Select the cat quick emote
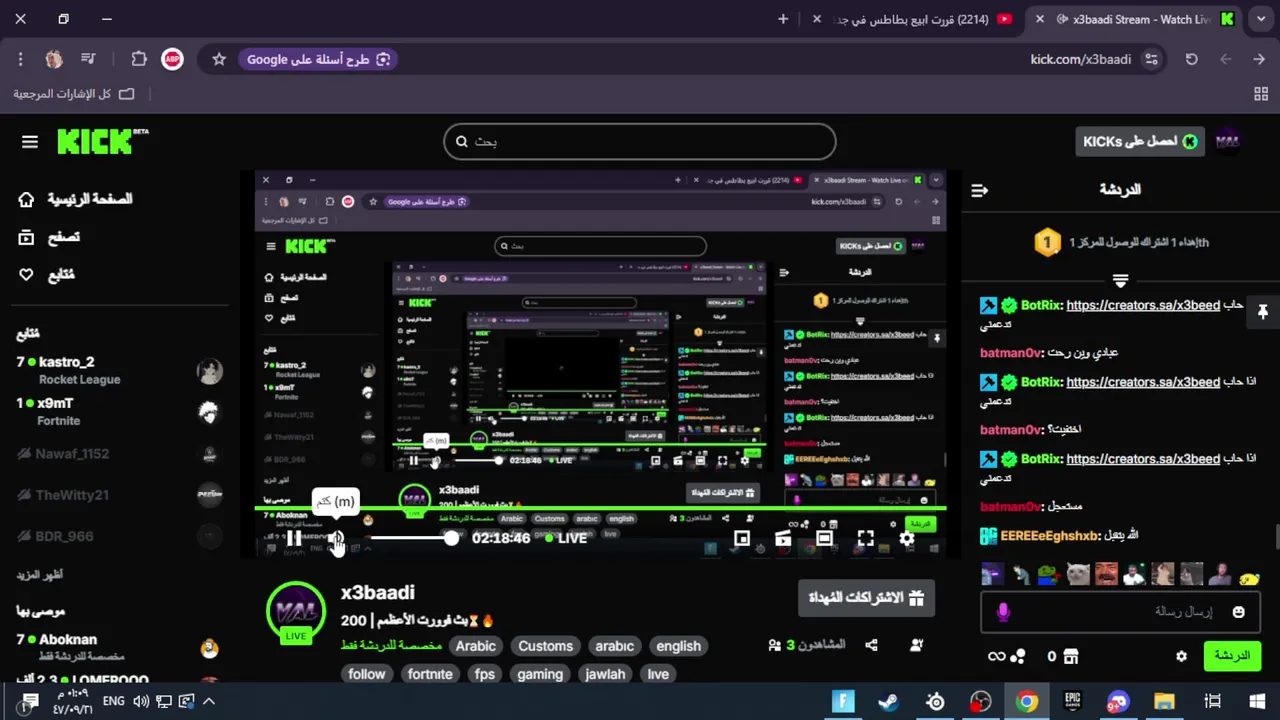 point(1077,575)
